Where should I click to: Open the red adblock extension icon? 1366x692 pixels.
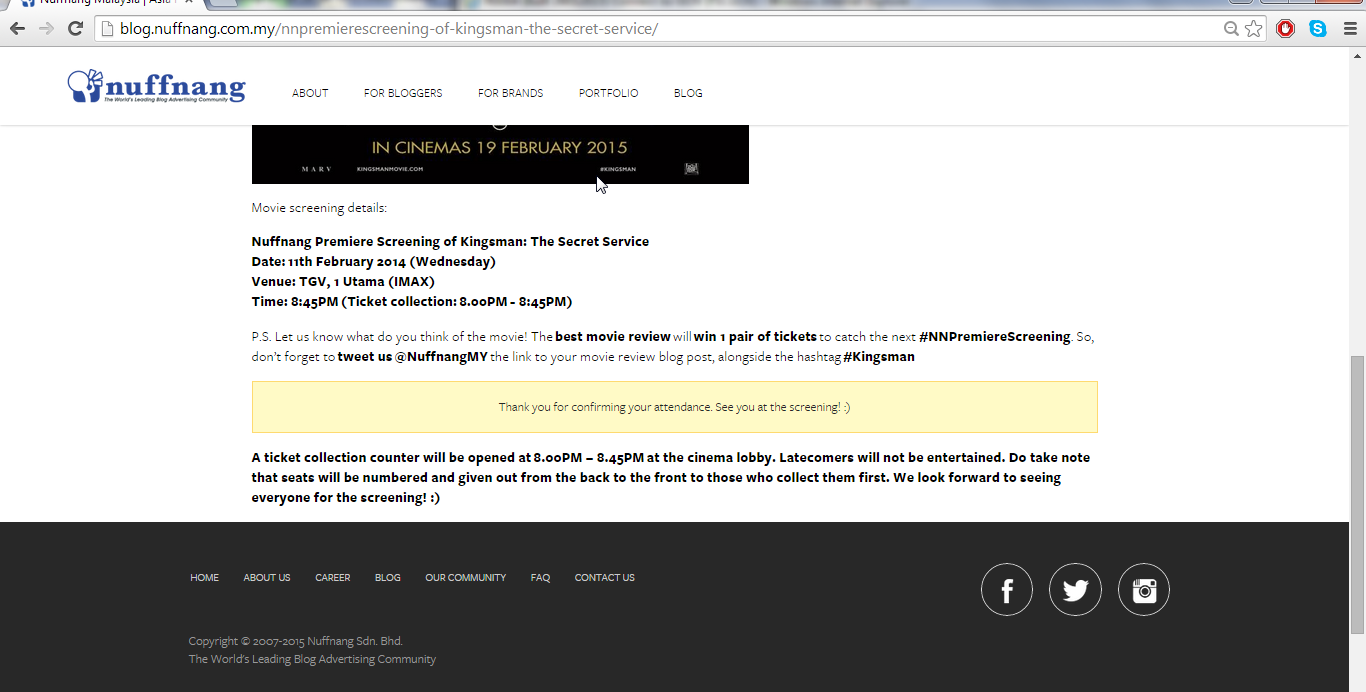(1286, 29)
